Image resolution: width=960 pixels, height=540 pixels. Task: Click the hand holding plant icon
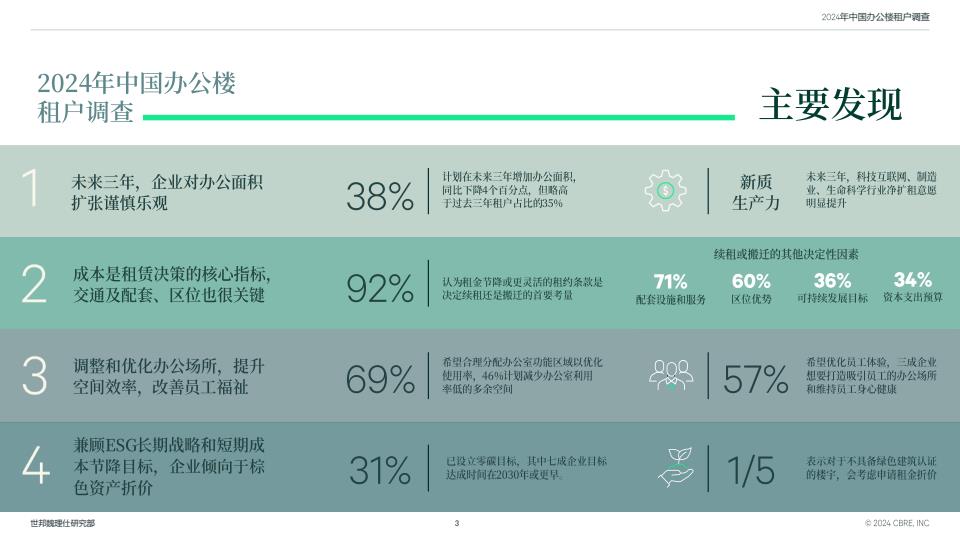(x=675, y=467)
